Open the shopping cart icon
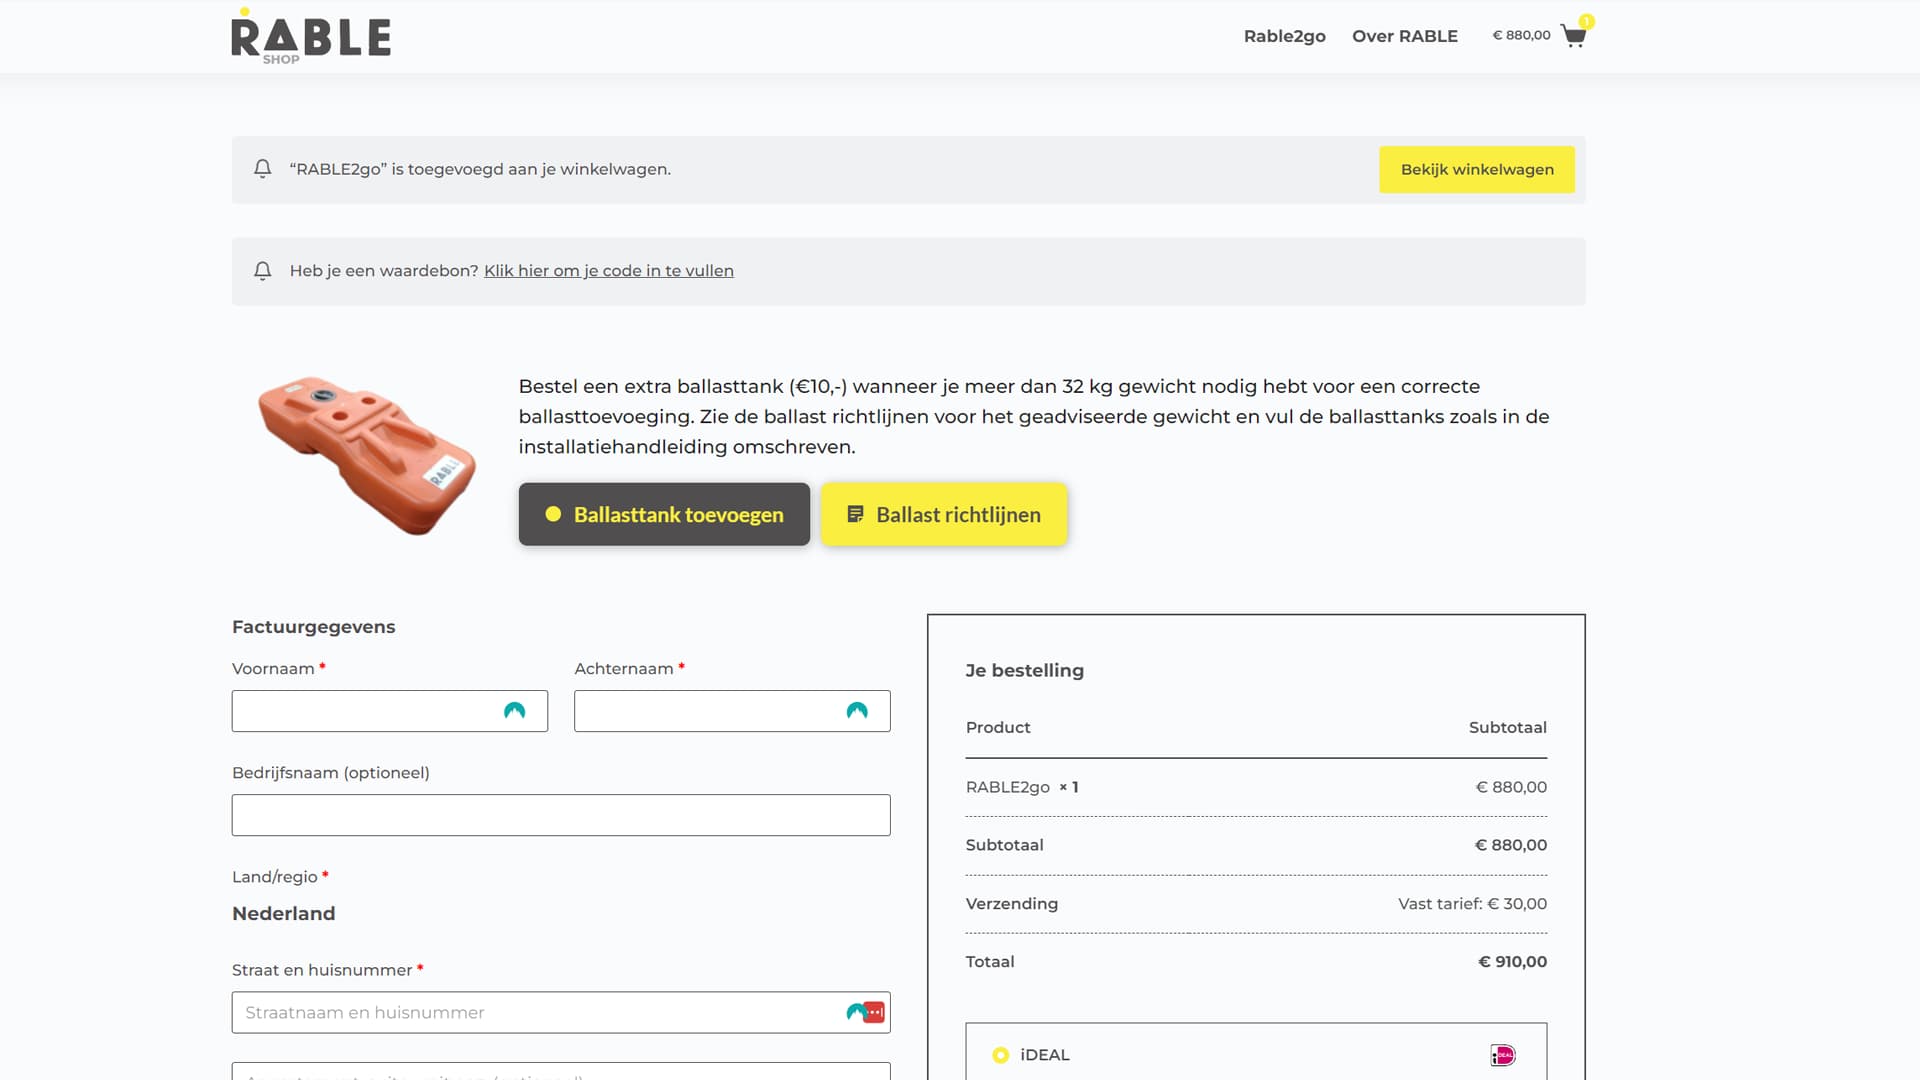Image resolution: width=1920 pixels, height=1080 pixels. point(1573,37)
